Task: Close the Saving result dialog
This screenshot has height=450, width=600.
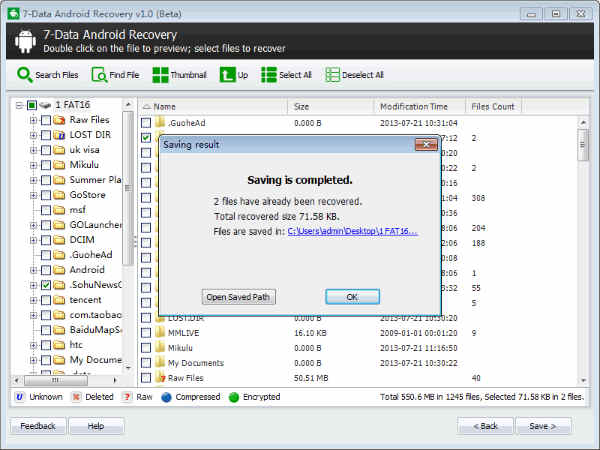Action: click(426, 145)
